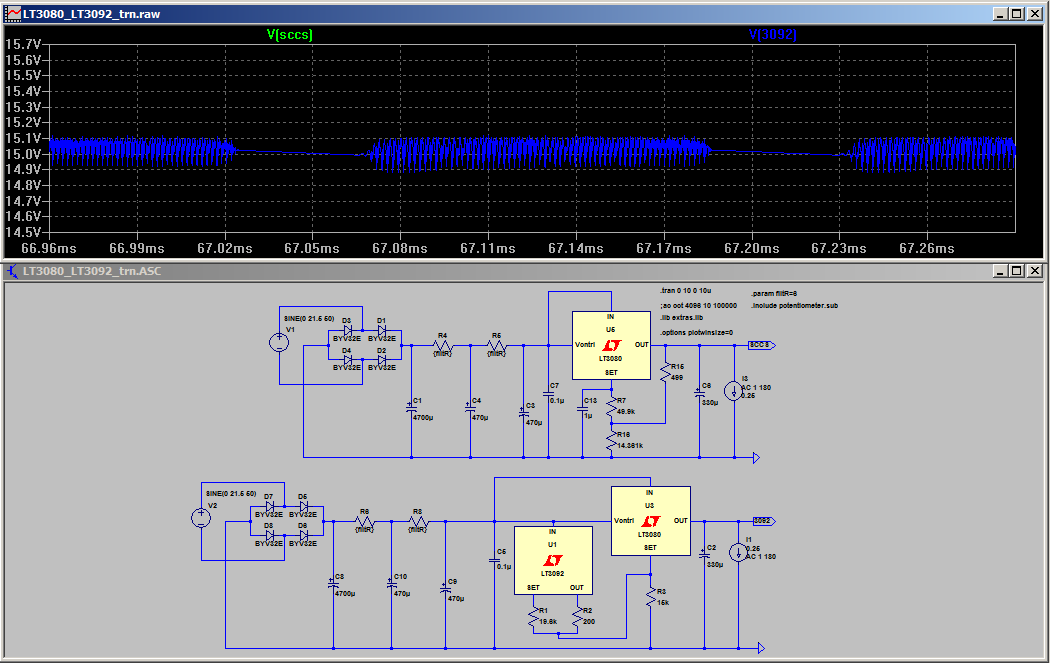
Task: Click the 67.26ms label on the time axis
Action: click(927, 248)
